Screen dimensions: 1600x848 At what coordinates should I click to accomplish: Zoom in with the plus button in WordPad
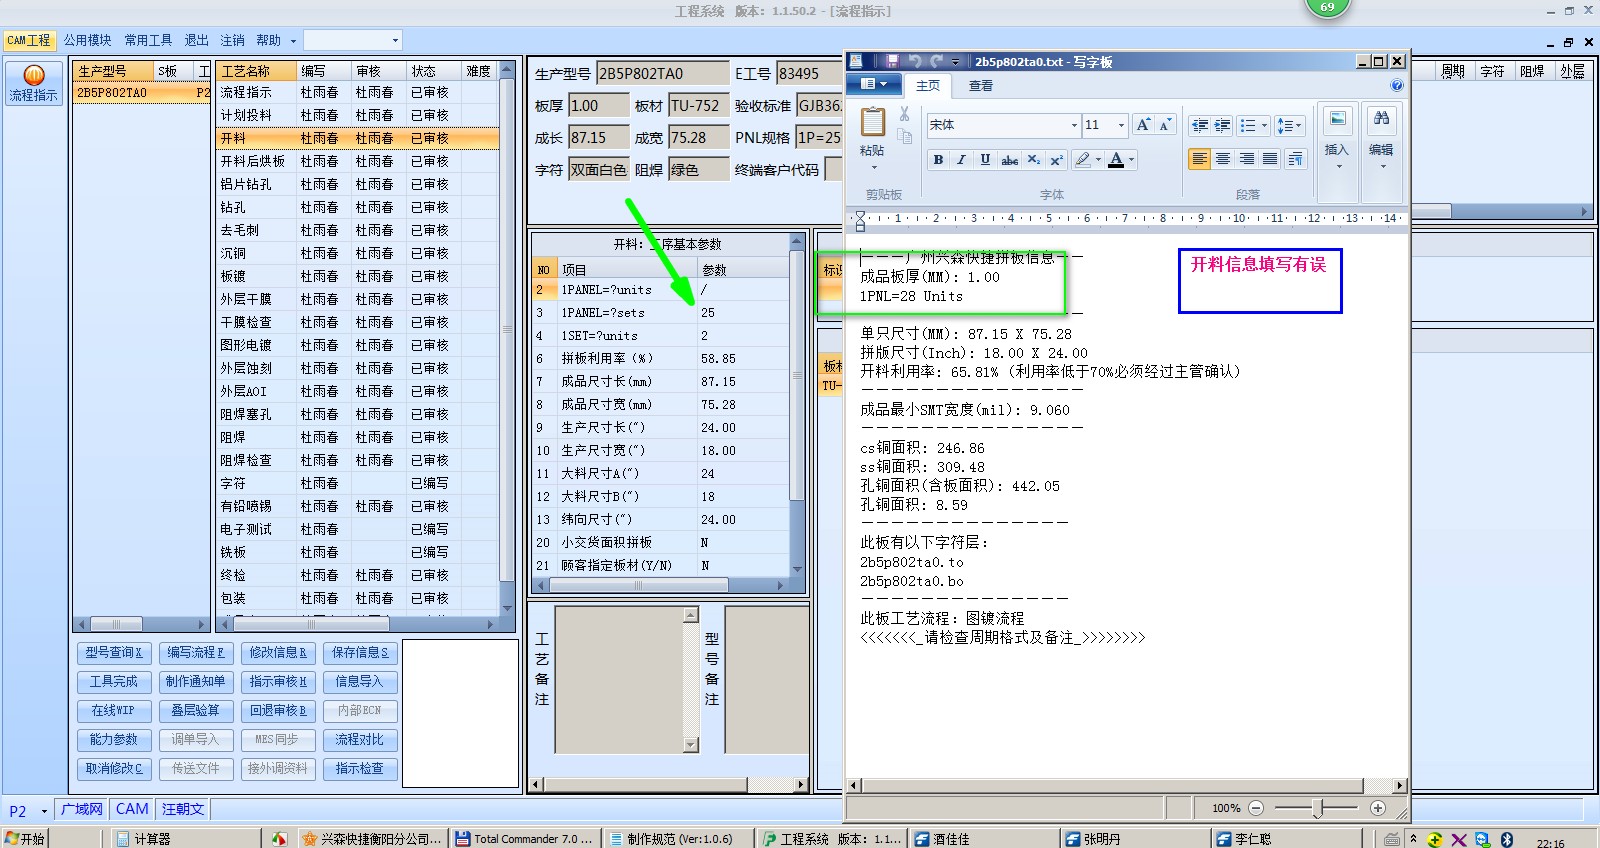(x=1378, y=808)
